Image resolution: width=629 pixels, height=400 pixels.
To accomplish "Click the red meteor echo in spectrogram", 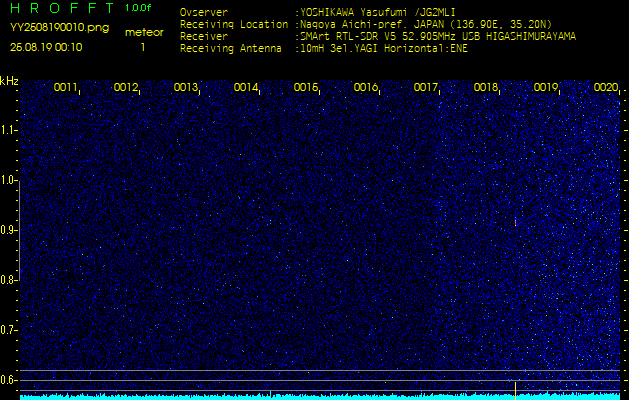I will pyautogui.click(x=515, y=223).
